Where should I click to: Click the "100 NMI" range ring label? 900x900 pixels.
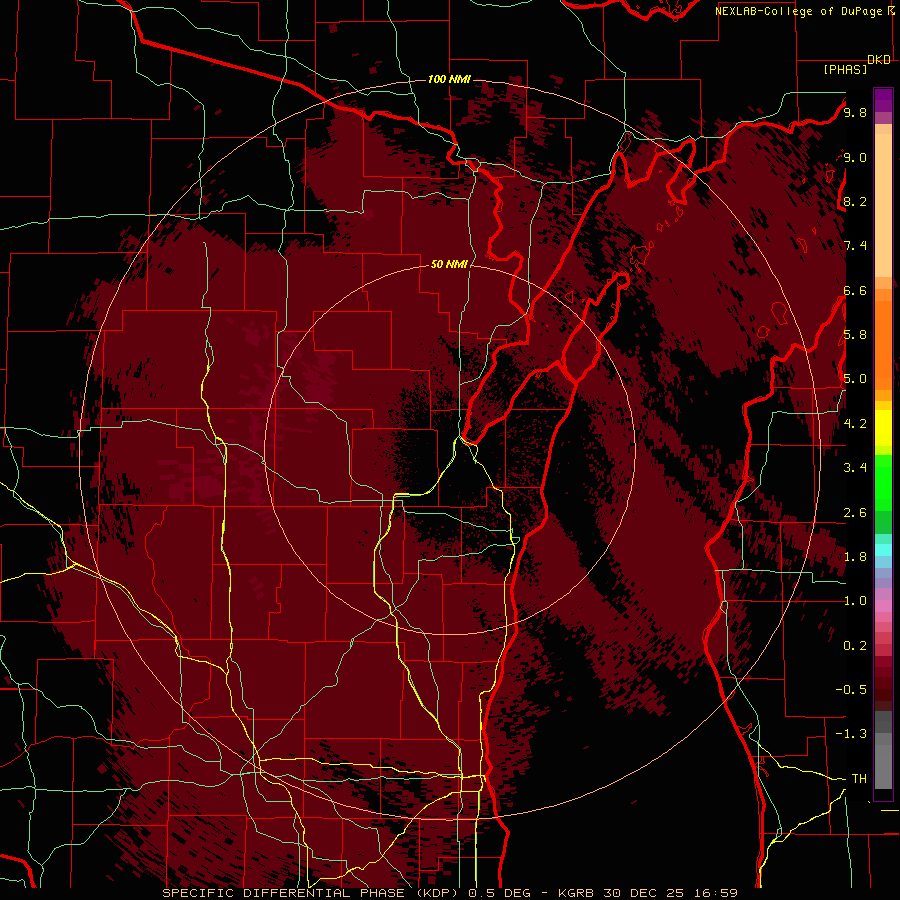coord(449,79)
